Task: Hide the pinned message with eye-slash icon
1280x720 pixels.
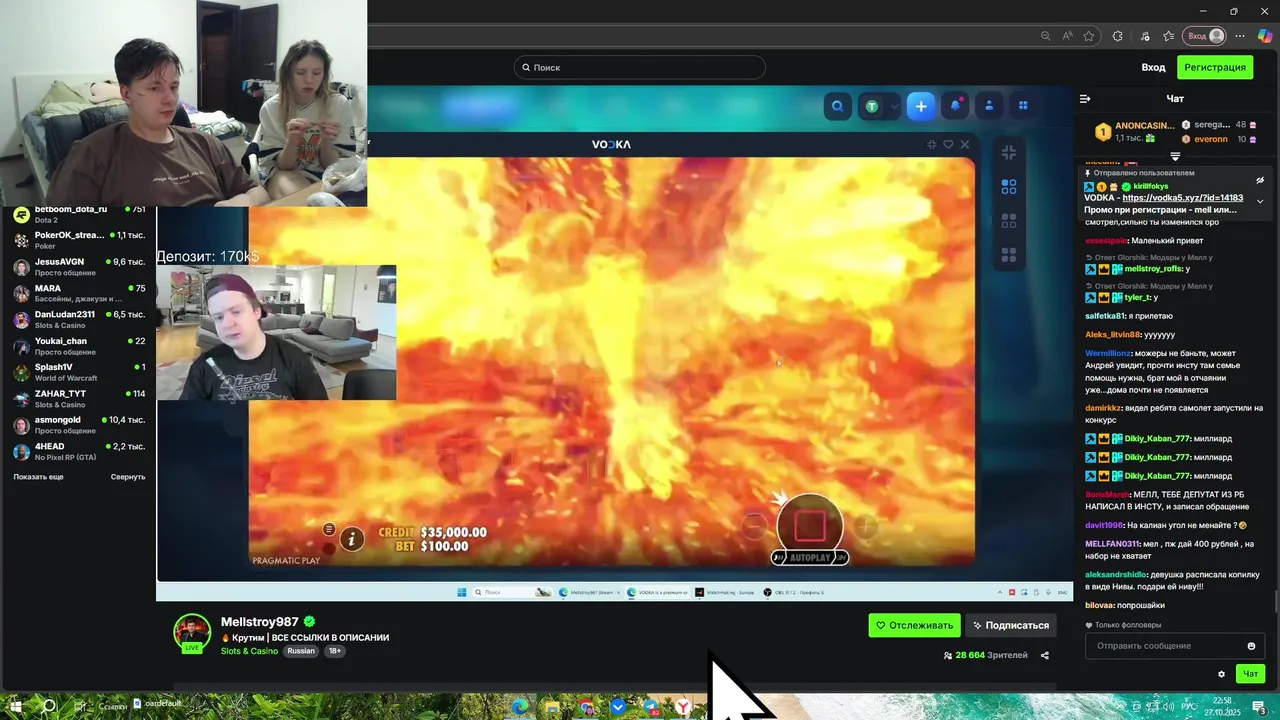Action: click(1260, 181)
